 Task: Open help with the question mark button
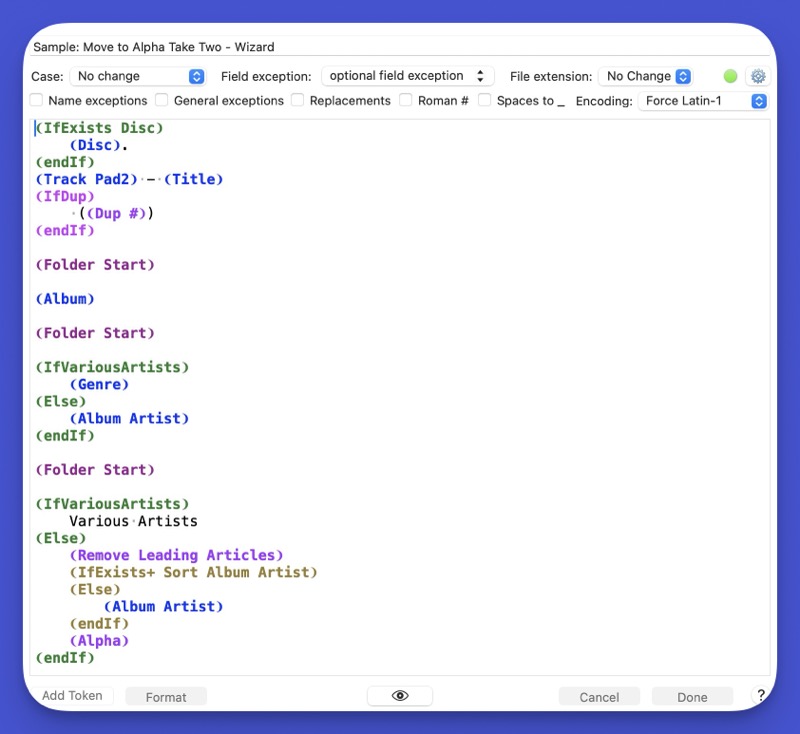click(760, 696)
